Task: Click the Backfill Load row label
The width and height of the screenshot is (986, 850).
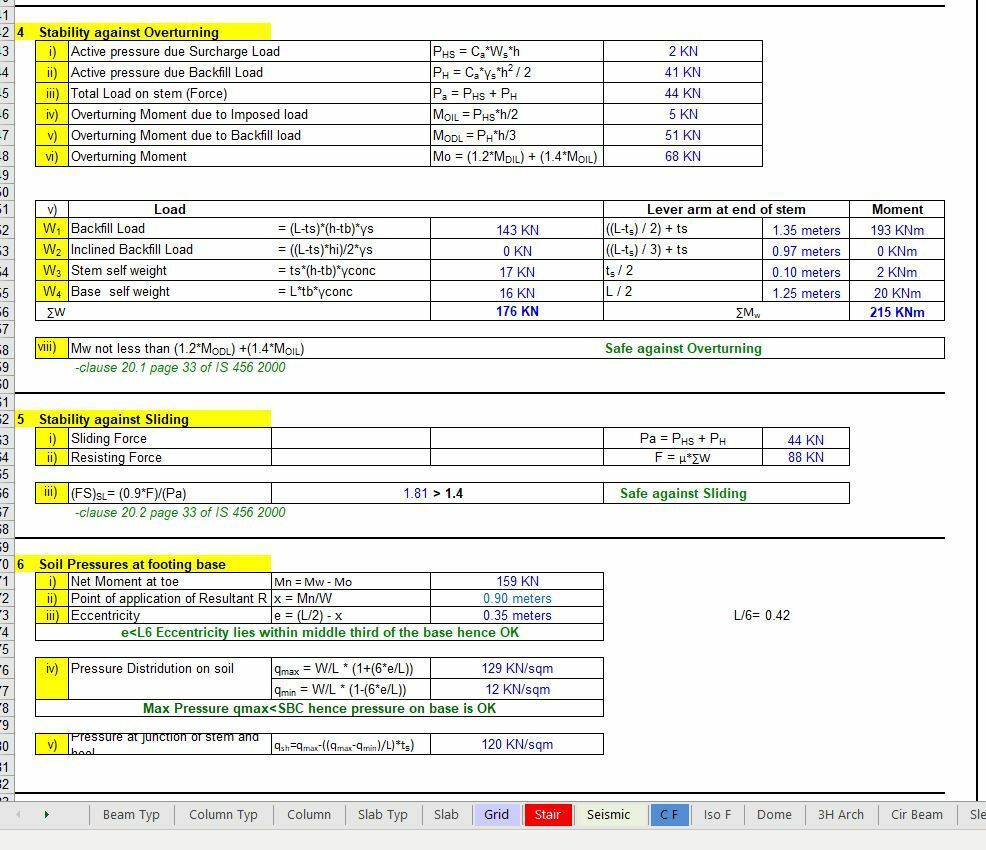Action: (108, 229)
